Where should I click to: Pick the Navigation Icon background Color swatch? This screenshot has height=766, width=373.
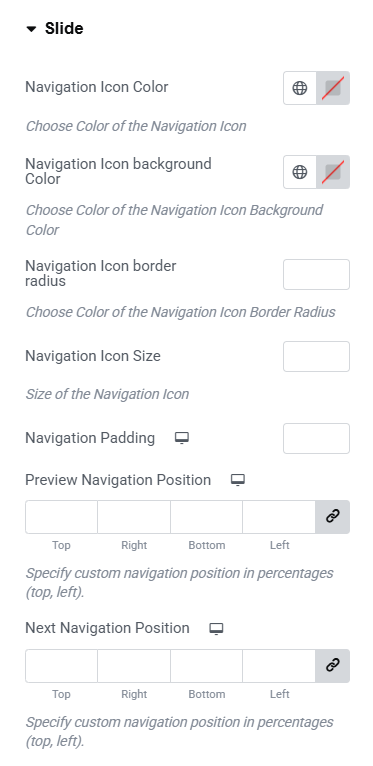[333, 172]
